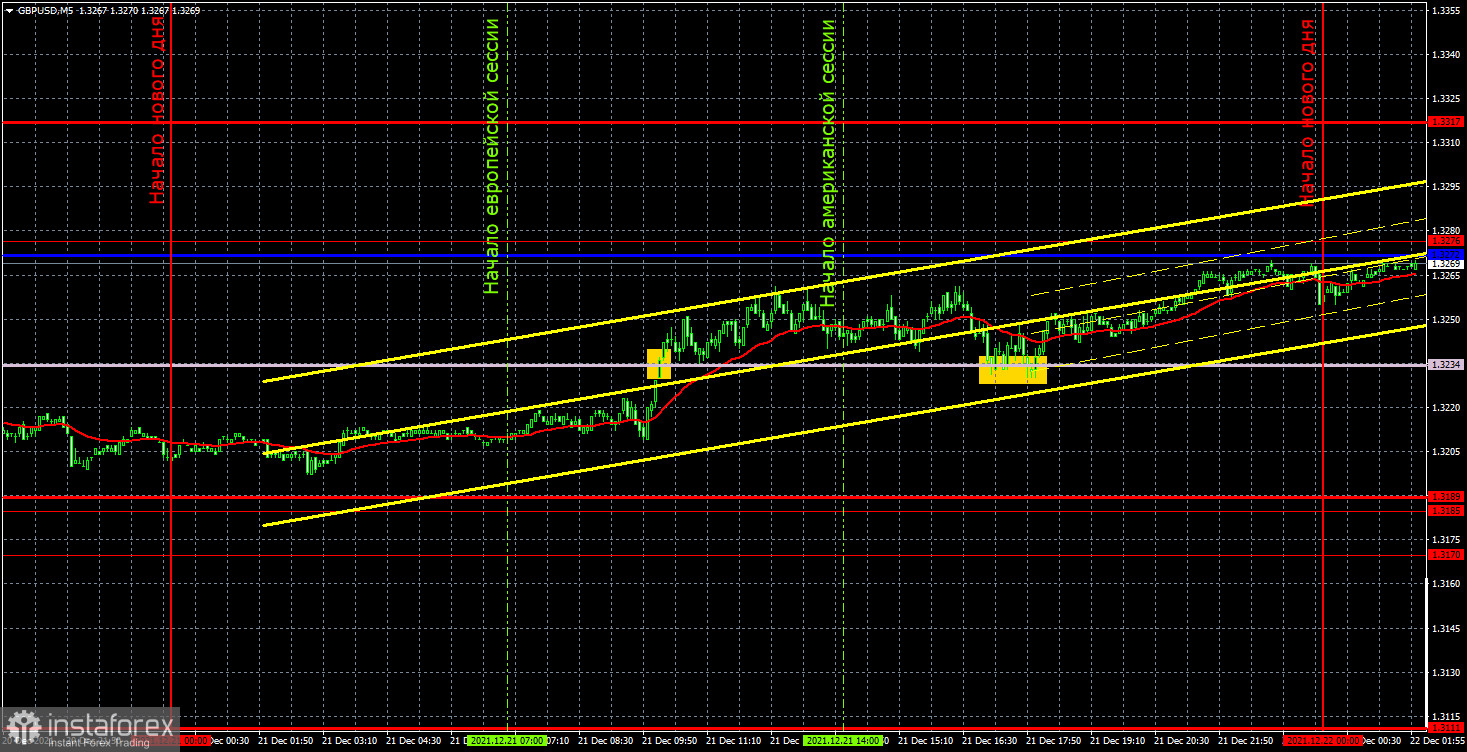
Task: Select the right 'Начало нового дня' vertical label
Action: [x=1307, y=111]
